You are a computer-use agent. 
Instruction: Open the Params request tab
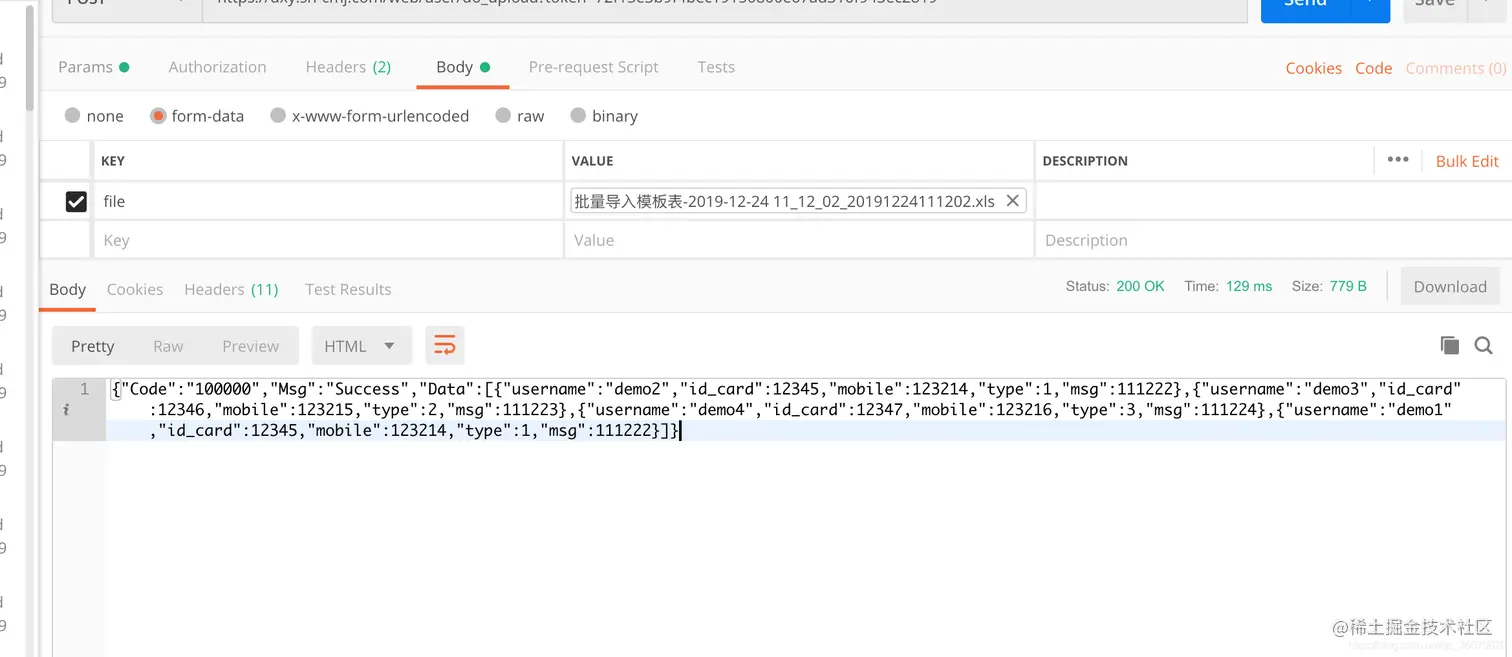pyautogui.click(x=93, y=67)
